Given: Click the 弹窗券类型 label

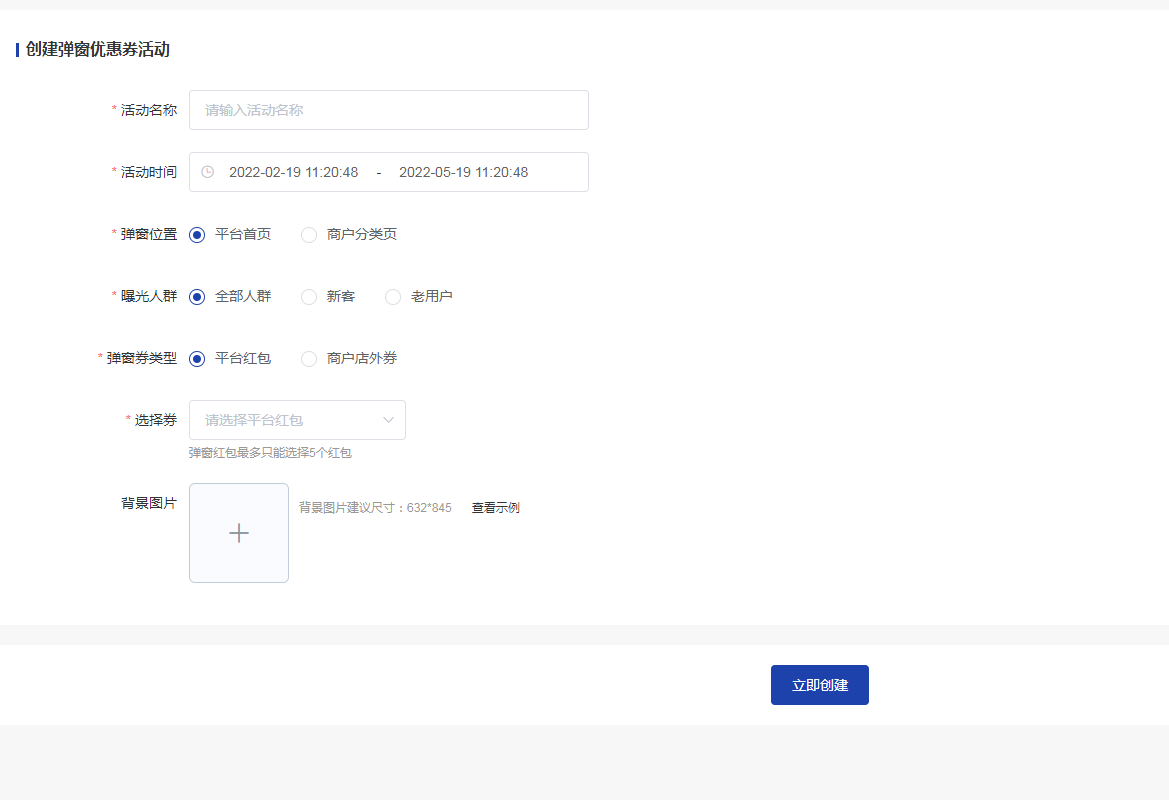Looking at the screenshot, I should coord(142,358).
